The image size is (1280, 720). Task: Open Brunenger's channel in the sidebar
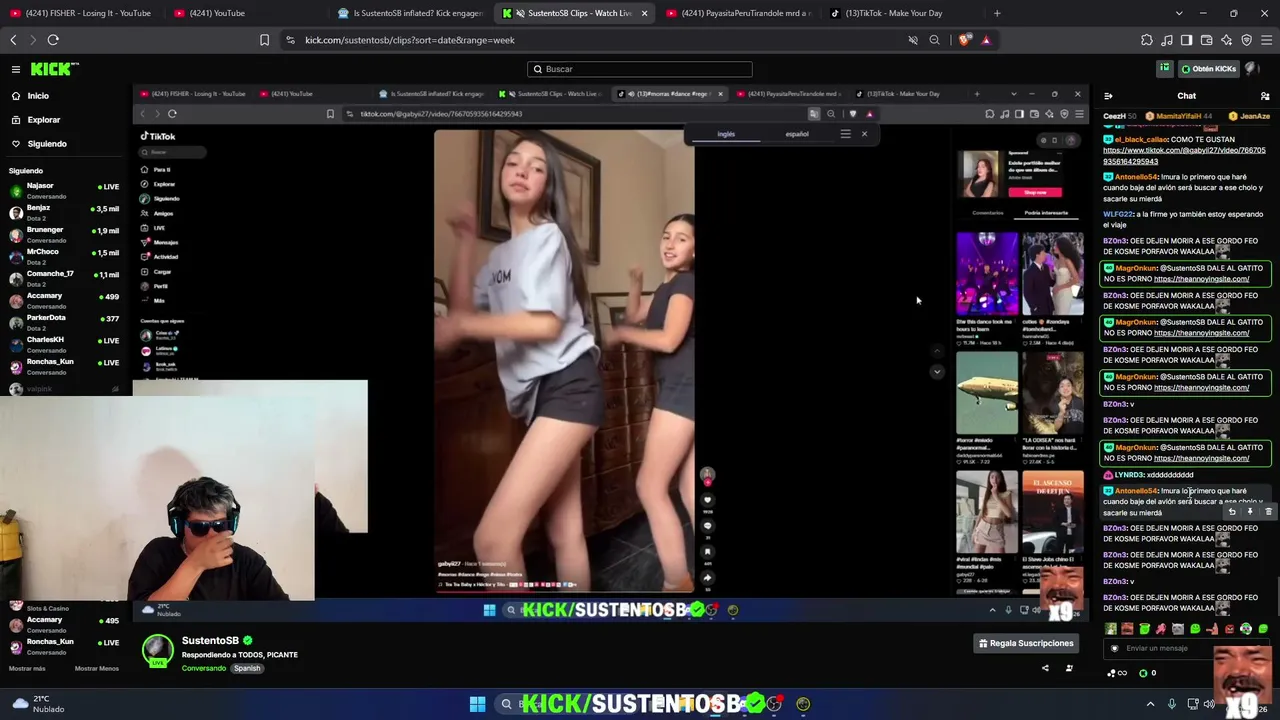(x=64, y=234)
